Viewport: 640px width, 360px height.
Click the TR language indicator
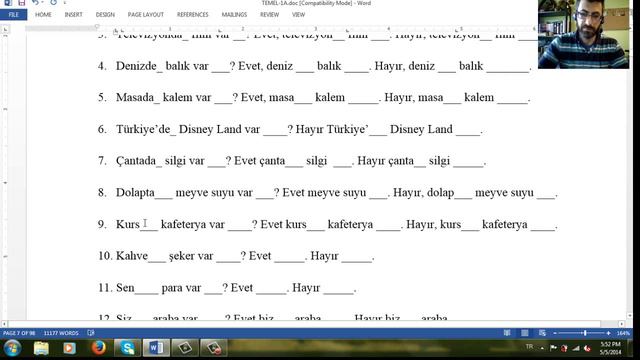click(529, 347)
